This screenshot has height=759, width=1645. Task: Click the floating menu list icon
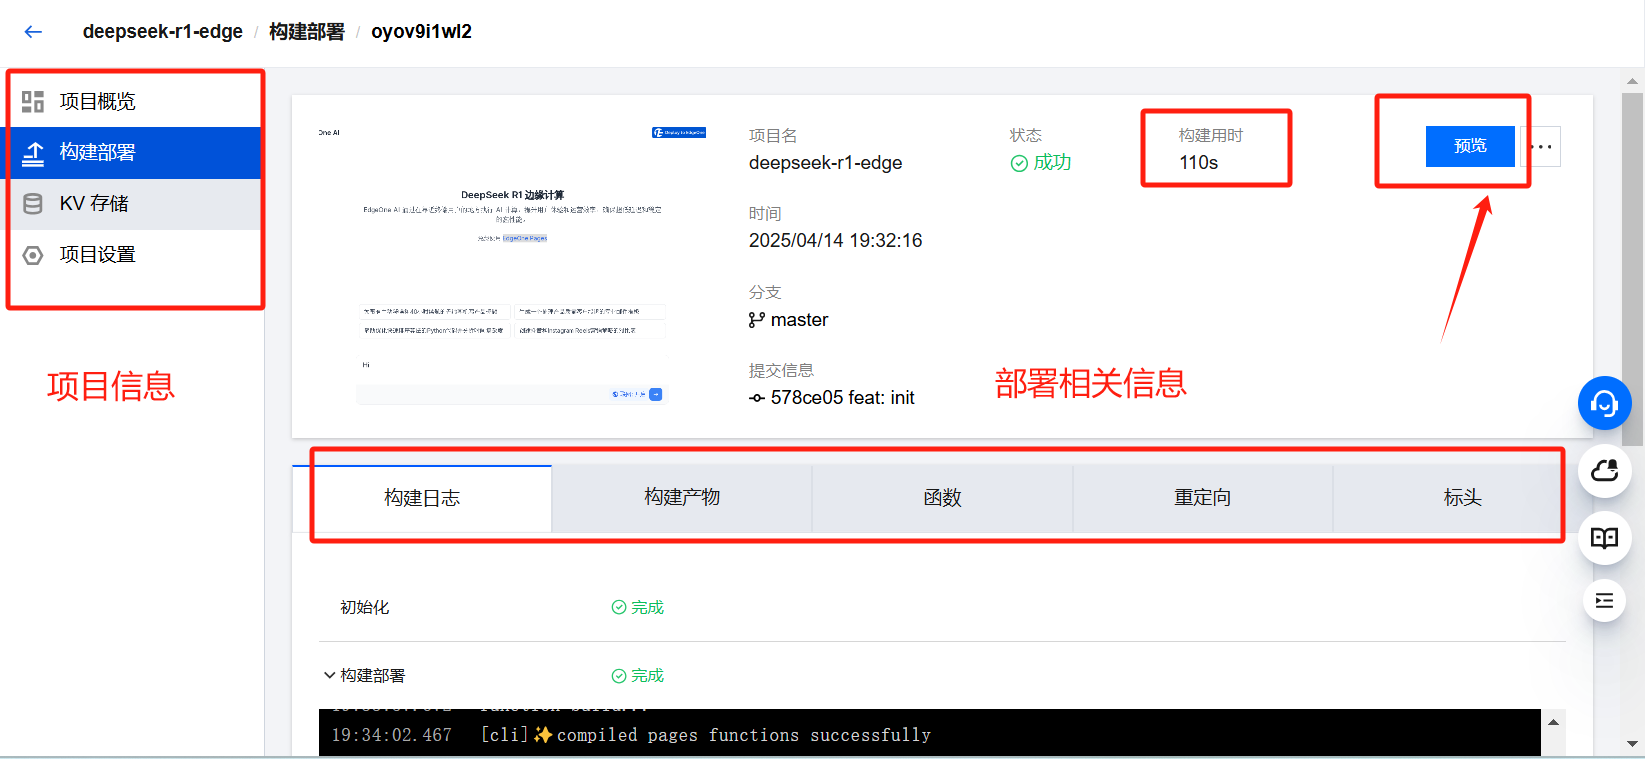(1604, 600)
